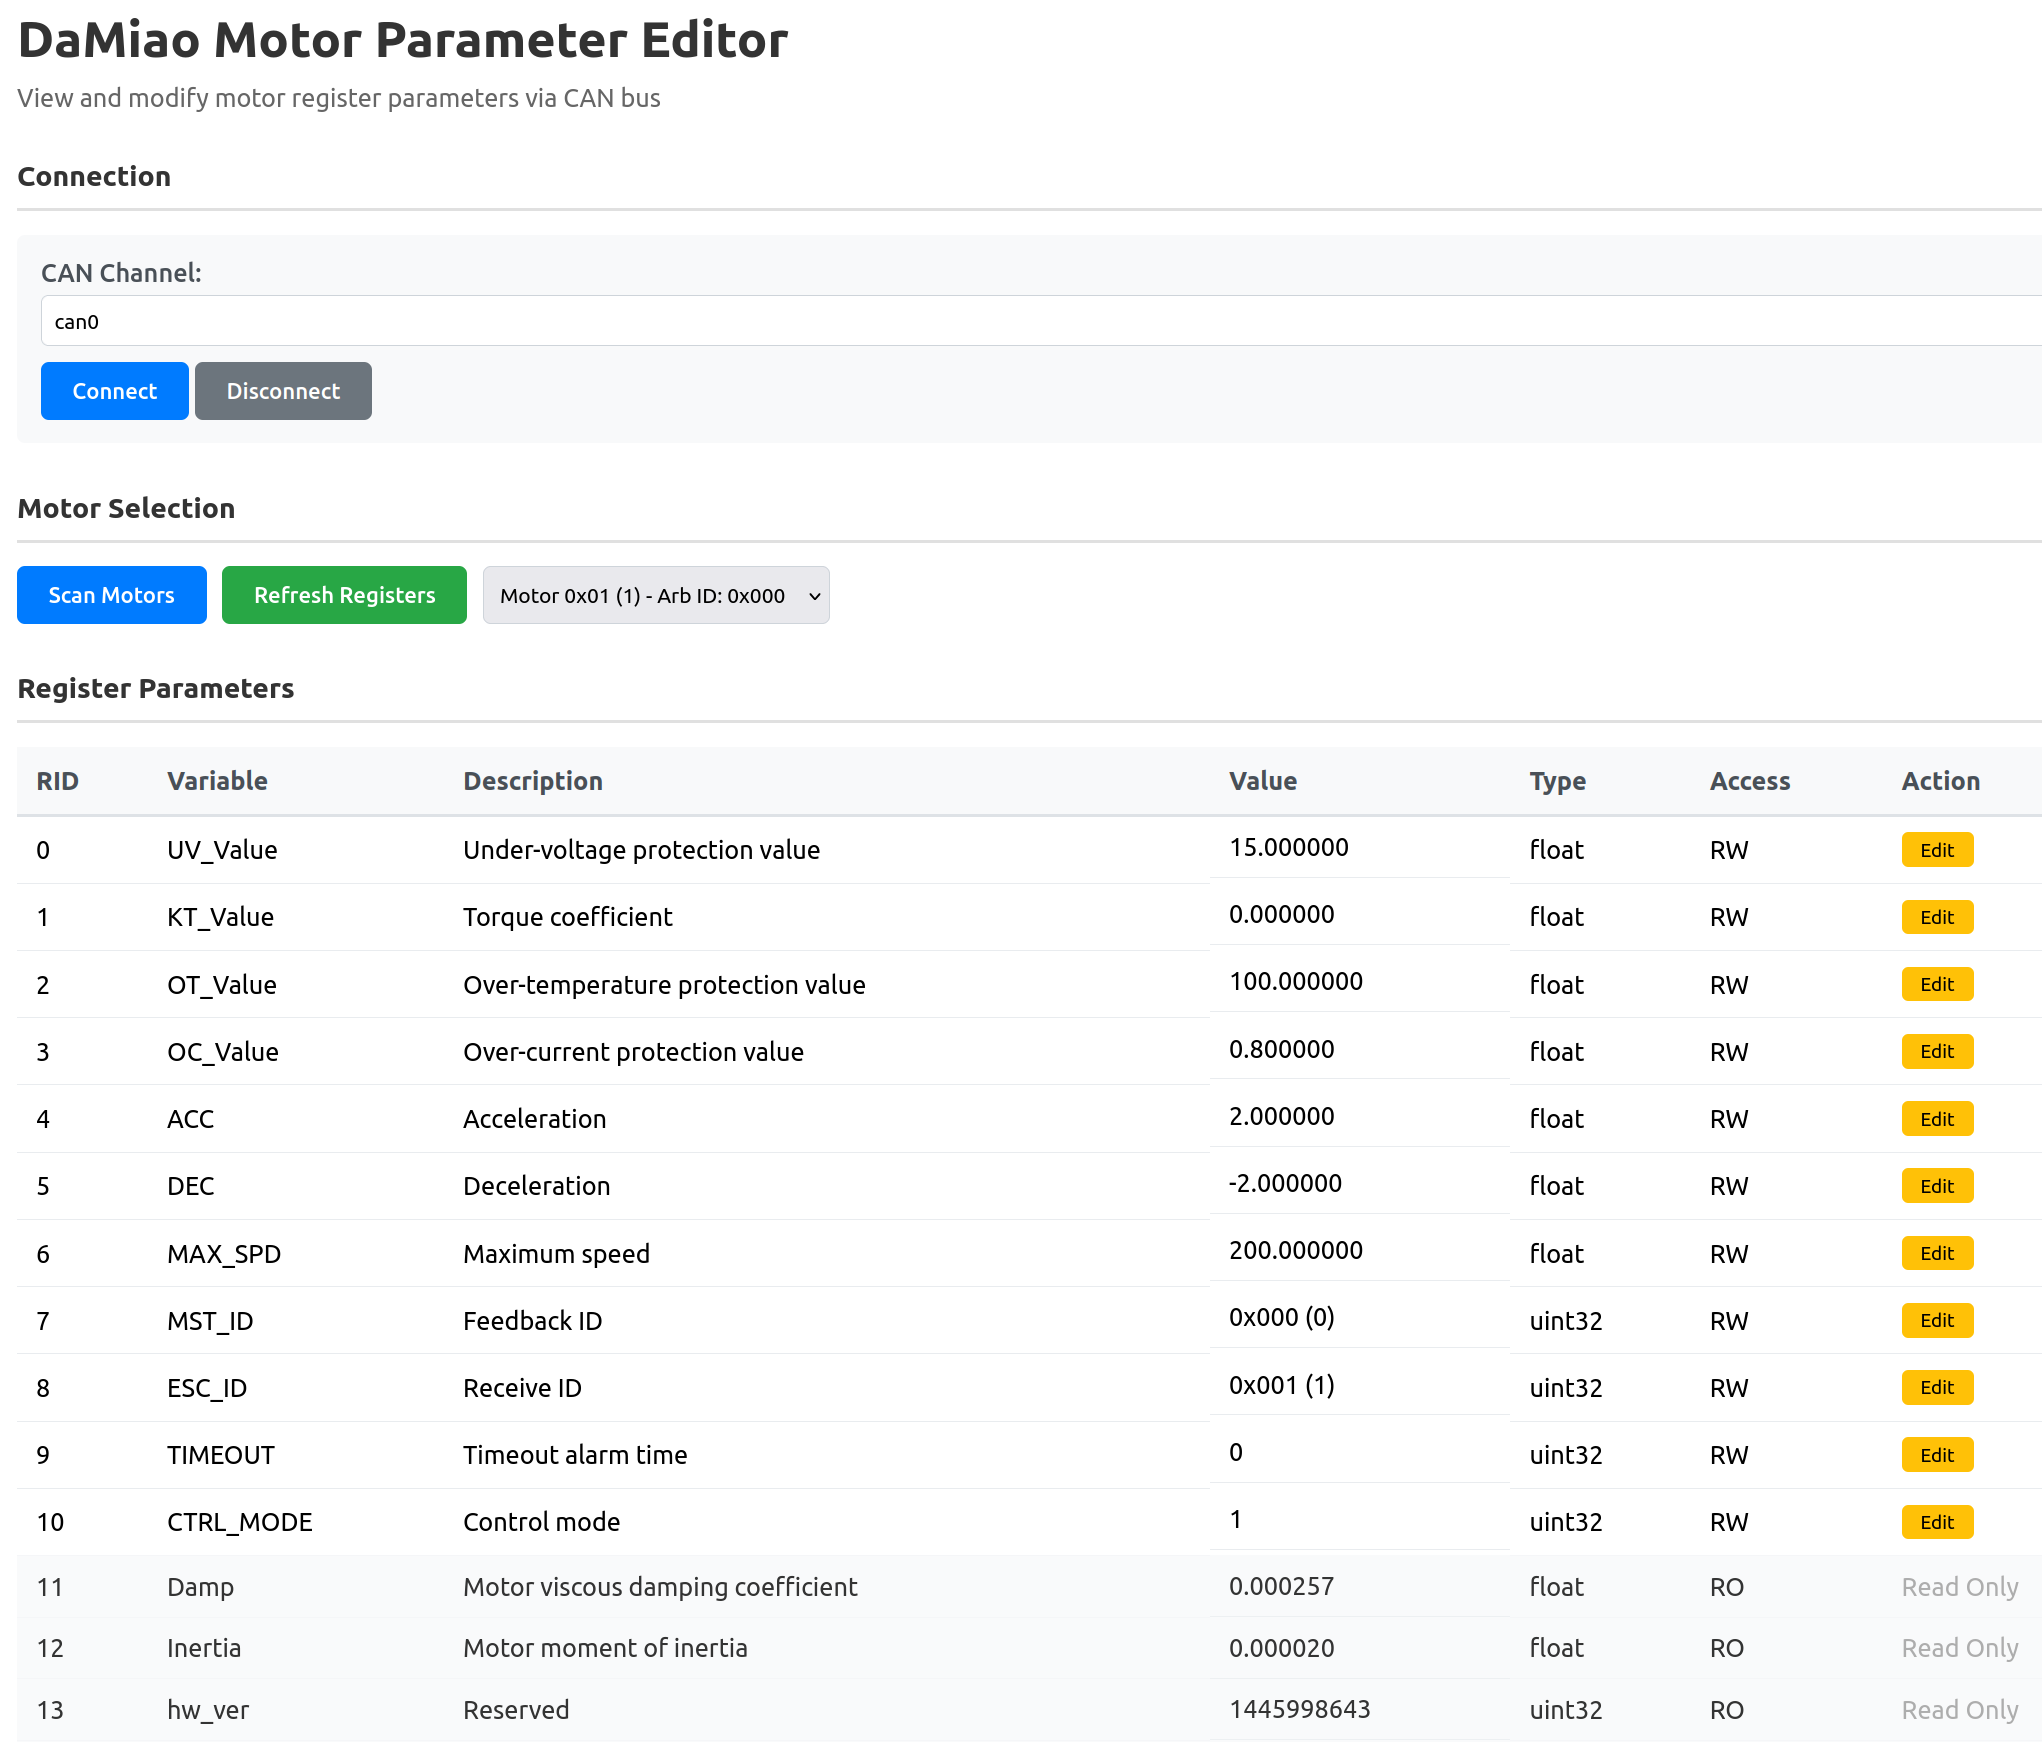Edit the DEC deceleration value
The height and width of the screenshot is (1742, 2042).
[1936, 1186]
